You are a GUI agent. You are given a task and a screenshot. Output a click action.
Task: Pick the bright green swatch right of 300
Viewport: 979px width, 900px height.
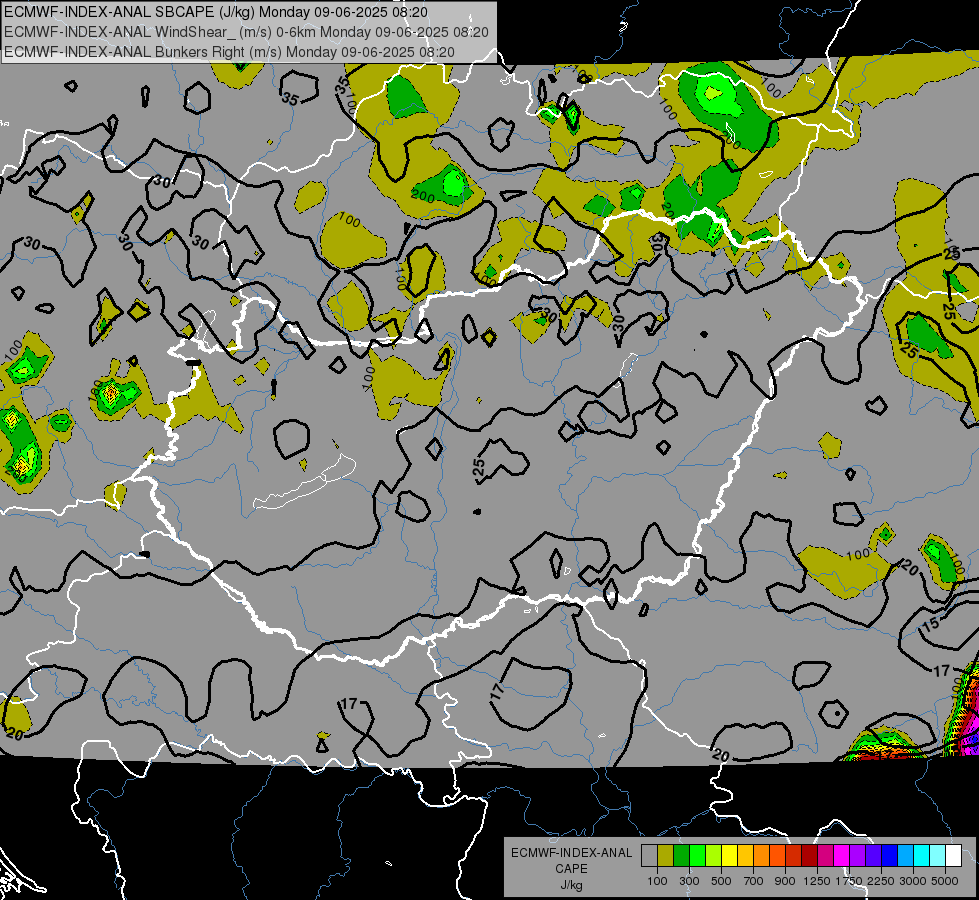tap(697, 855)
